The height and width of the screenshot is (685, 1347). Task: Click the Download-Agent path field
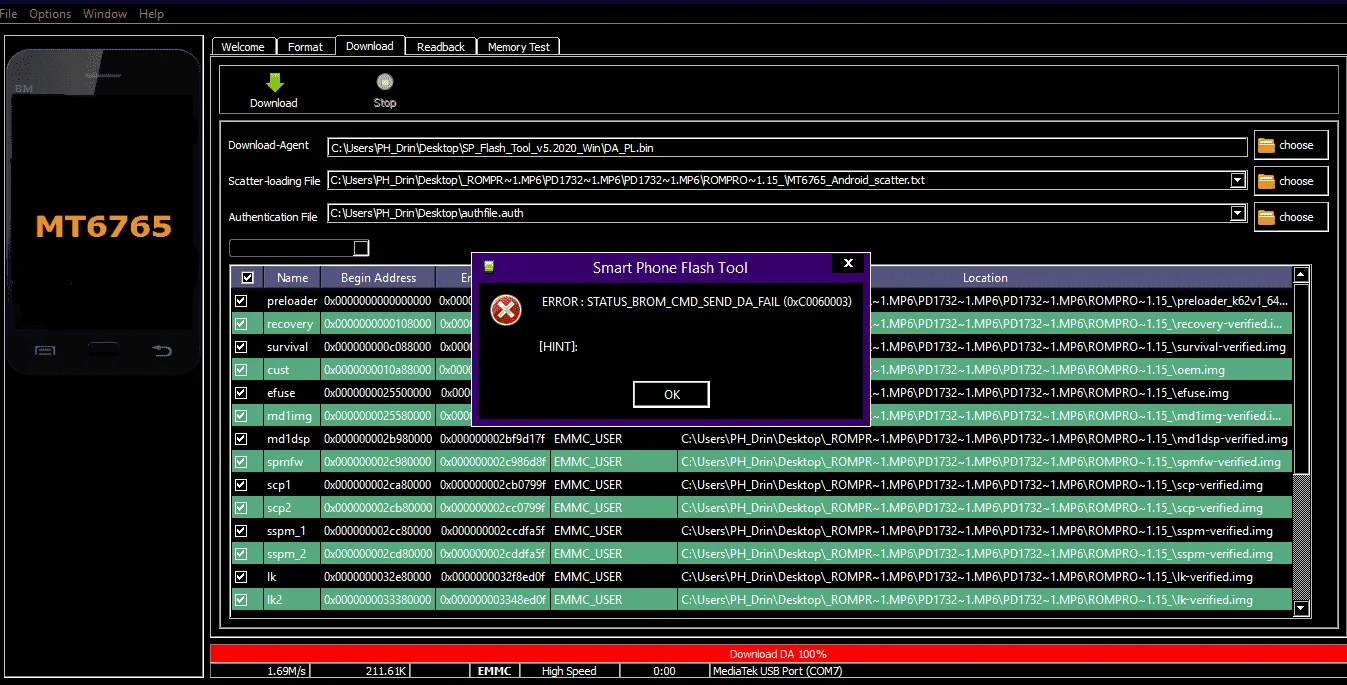[x=787, y=148]
